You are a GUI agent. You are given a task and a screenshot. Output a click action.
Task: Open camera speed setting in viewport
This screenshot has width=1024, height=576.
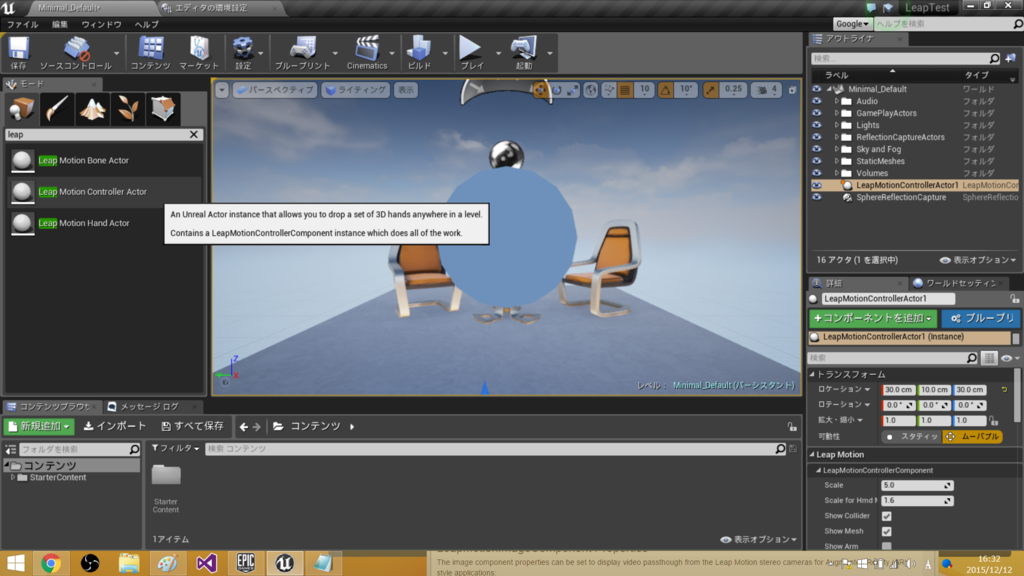tap(767, 90)
